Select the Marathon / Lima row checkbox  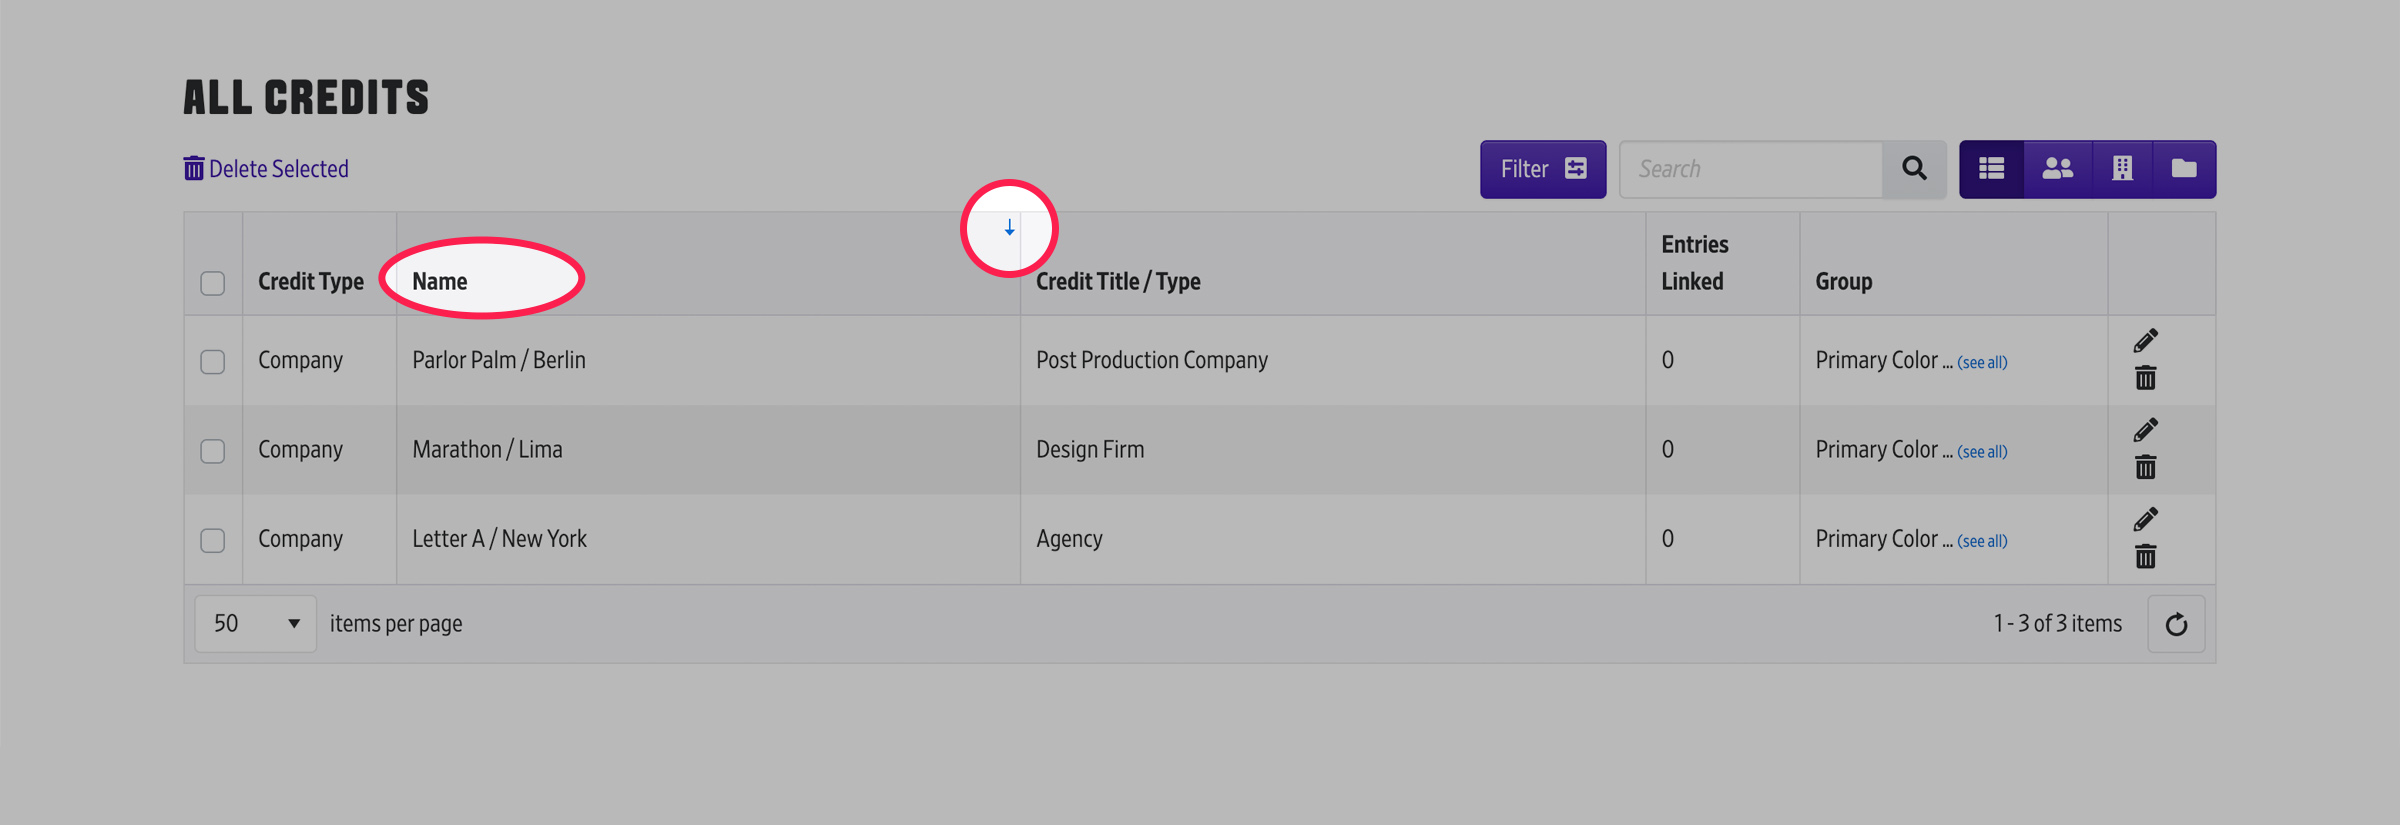(x=213, y=451)
